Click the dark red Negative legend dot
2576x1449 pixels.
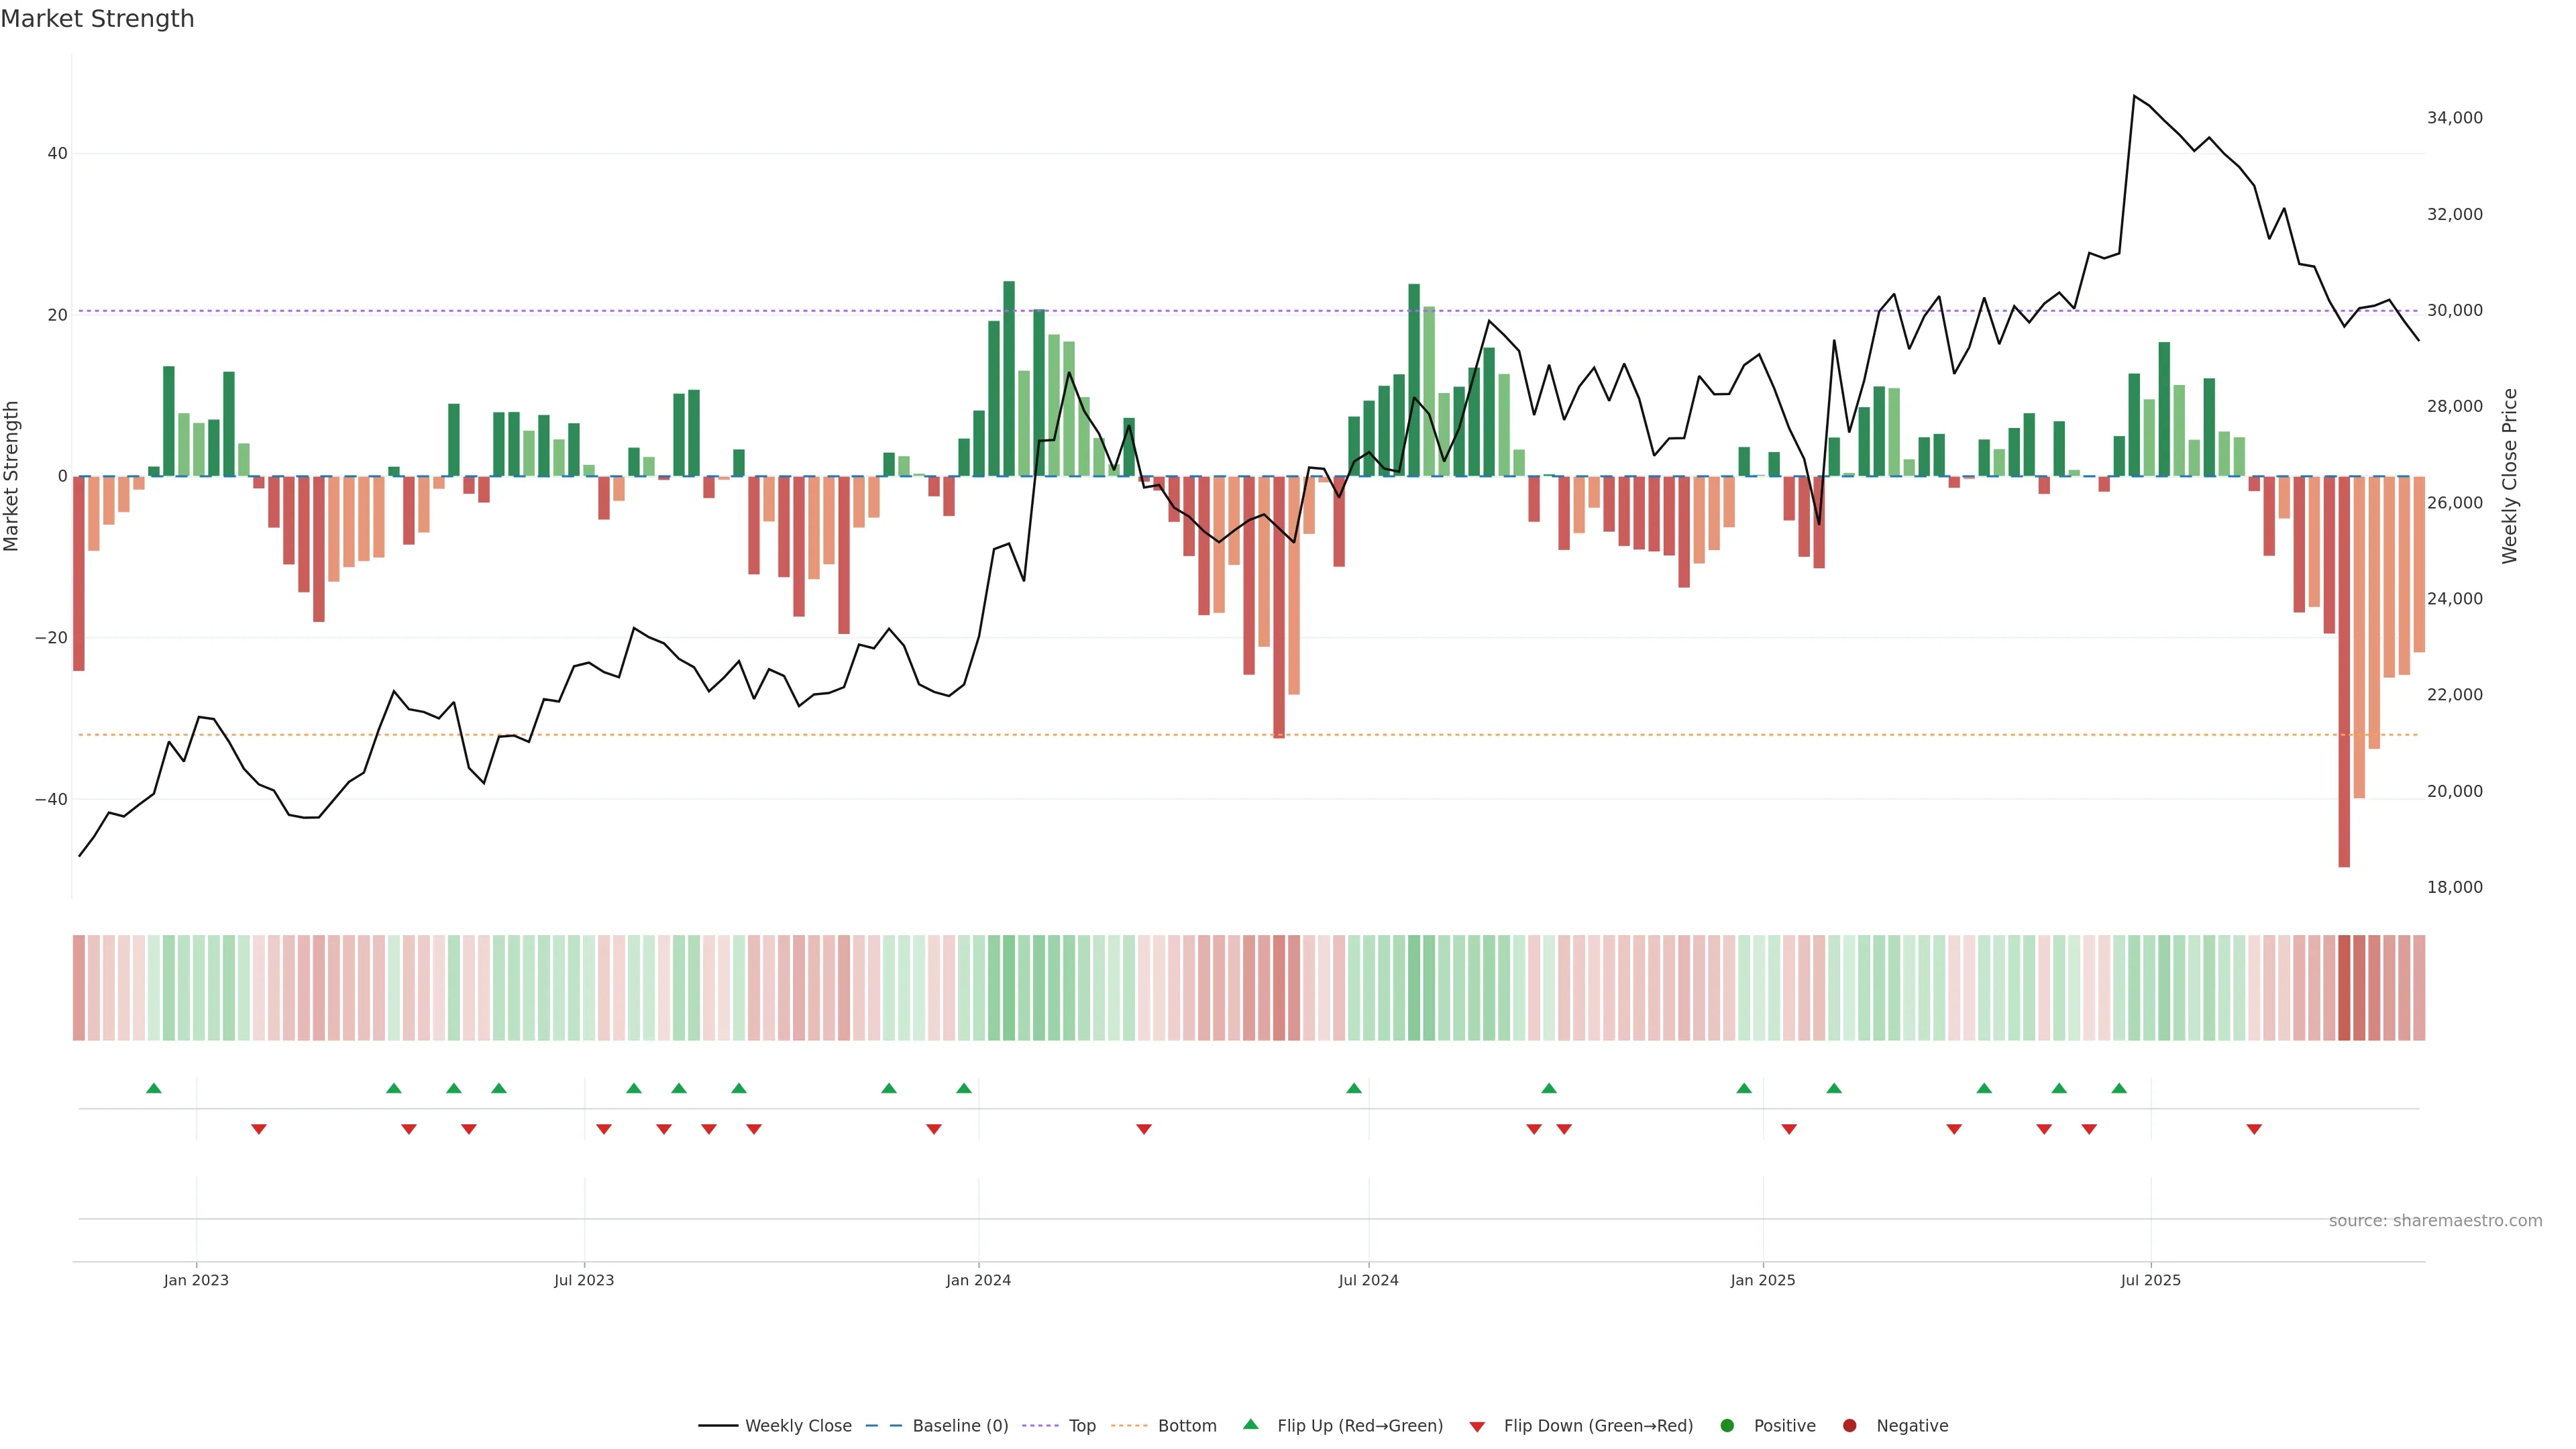[x=1849, y=1426]
